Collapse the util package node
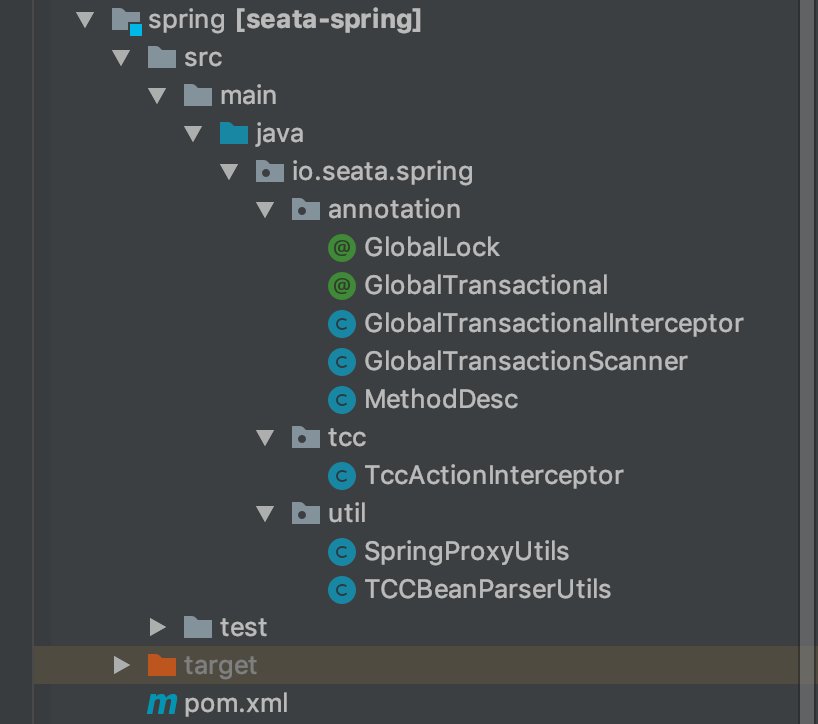Screen dimensions: 818x724 coord(265,514)
